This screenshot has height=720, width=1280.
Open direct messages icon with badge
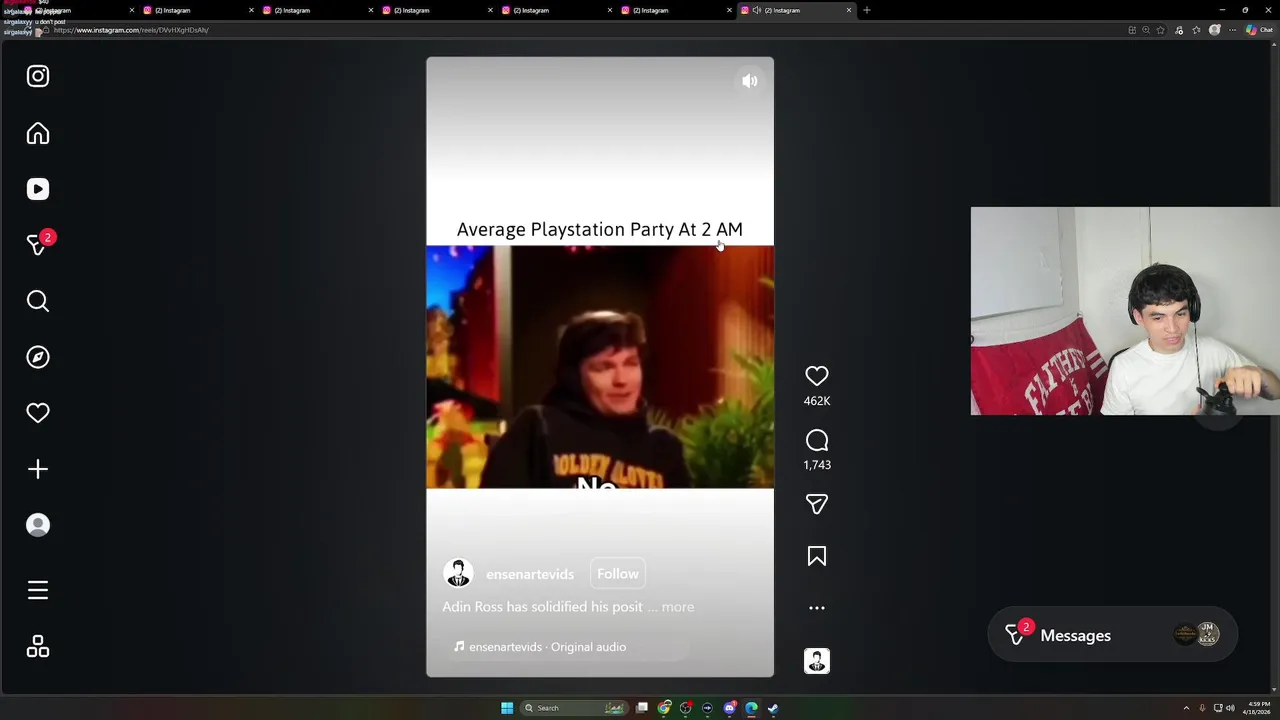click(40, 244)
